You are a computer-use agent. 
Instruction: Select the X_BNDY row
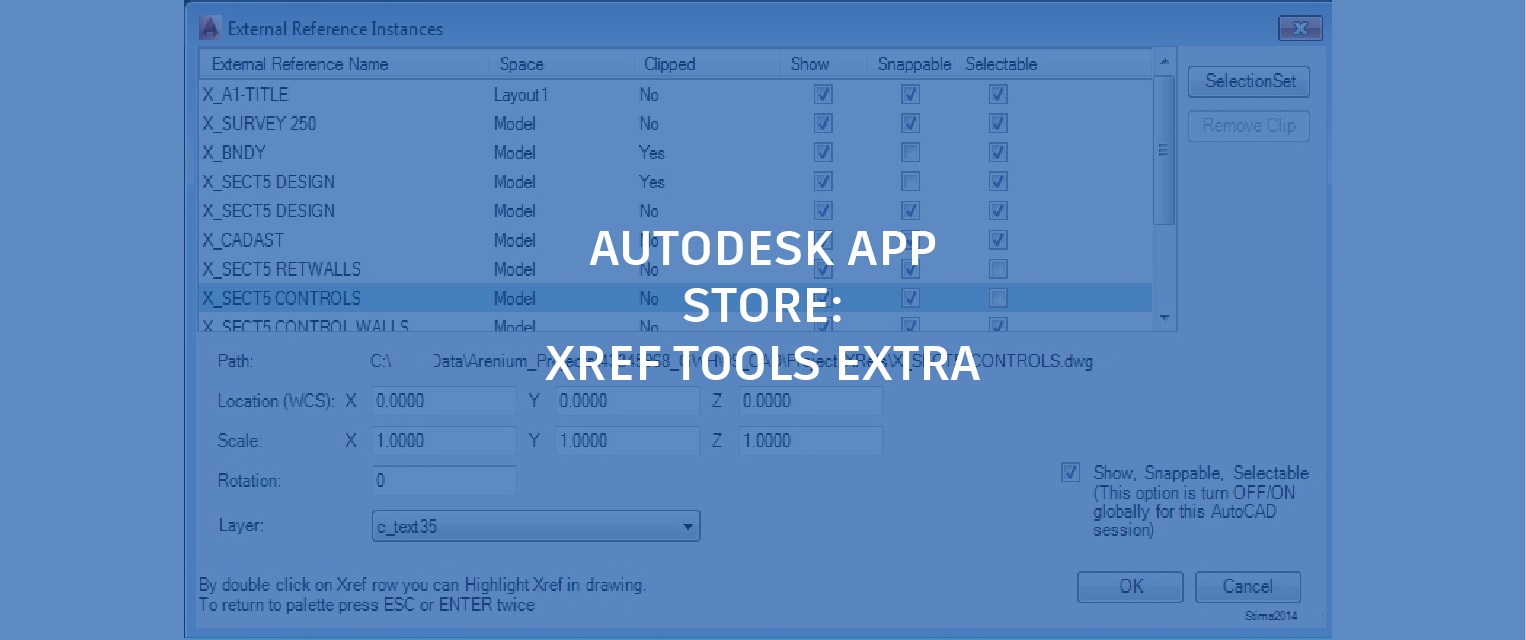pyautogui.click(x=676, y=153)
